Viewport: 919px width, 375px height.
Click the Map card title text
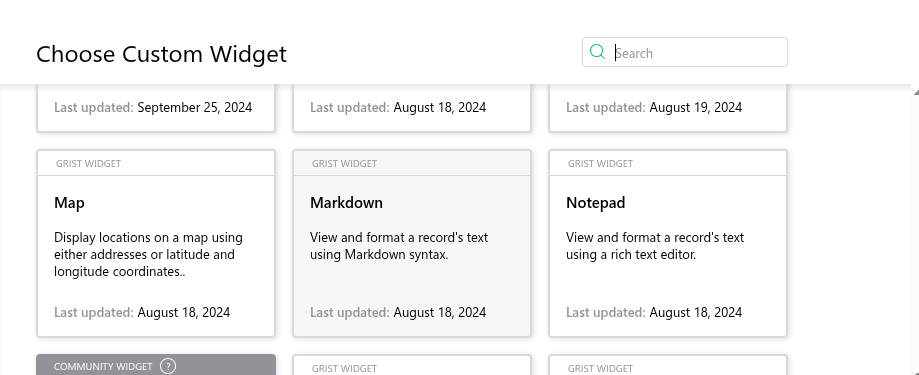tap(69, 203)
